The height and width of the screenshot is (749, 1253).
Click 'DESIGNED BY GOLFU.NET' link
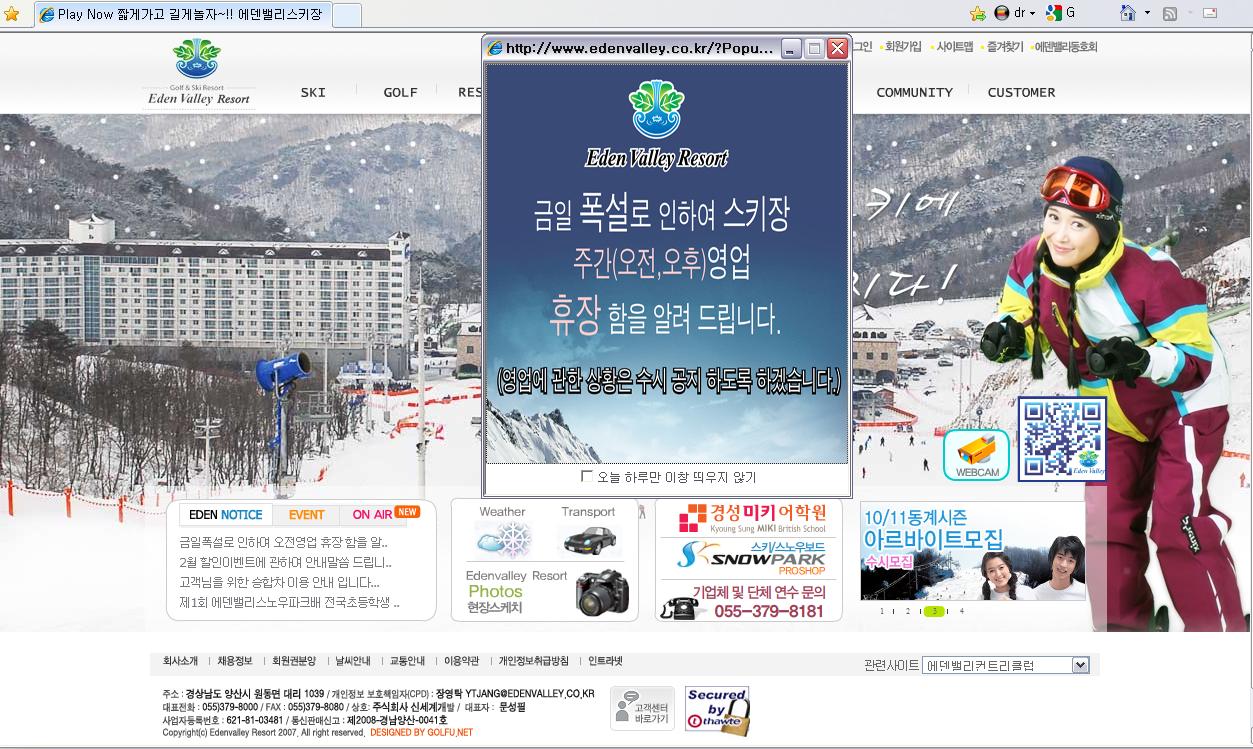point(421,733)
